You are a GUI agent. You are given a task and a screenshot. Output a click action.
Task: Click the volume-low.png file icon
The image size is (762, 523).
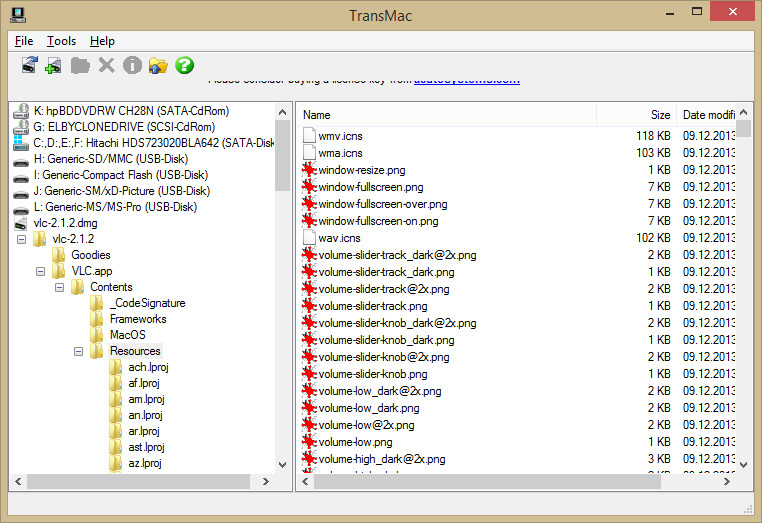309,442
